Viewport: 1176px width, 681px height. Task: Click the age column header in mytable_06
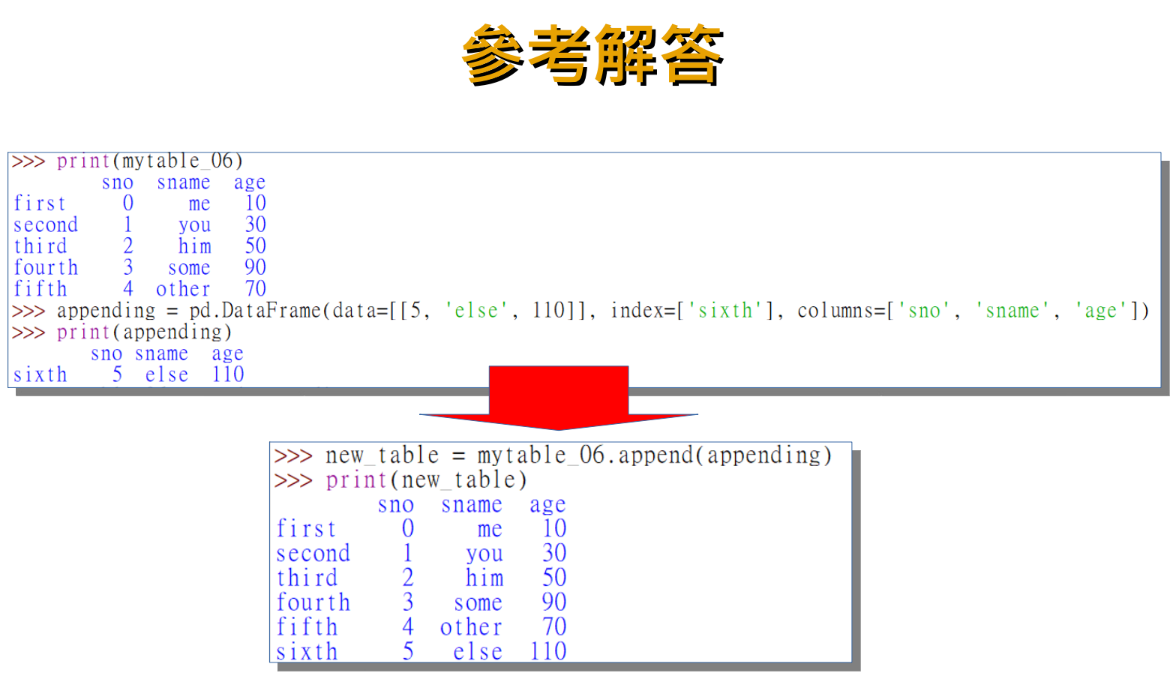click(249, 181)
